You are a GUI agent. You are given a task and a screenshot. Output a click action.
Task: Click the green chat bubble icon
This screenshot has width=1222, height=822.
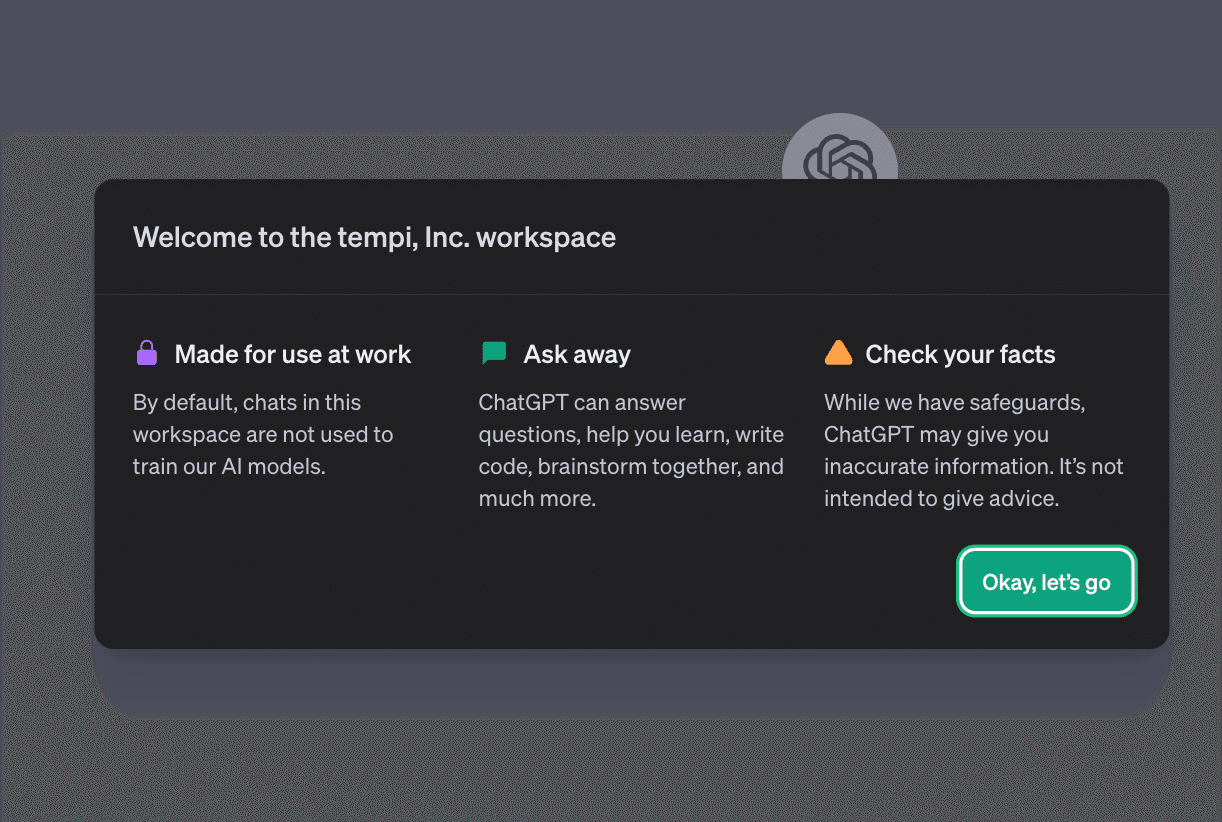[x=494, y=353]
